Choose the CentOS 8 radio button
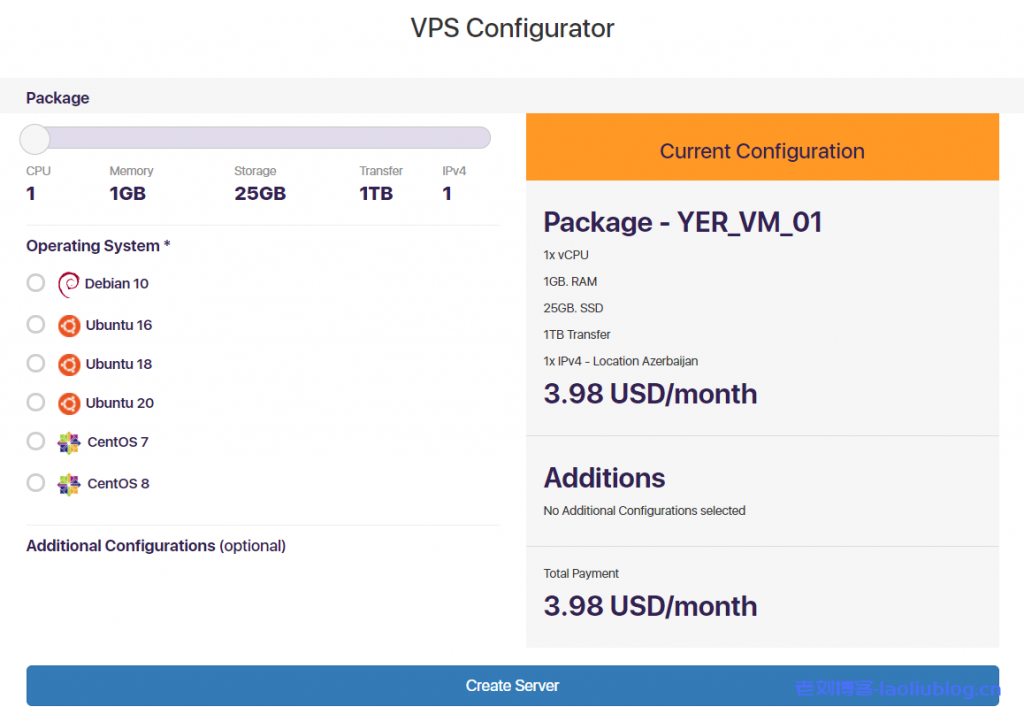The width and height of the screenshot is (1024, 722). 36,483
